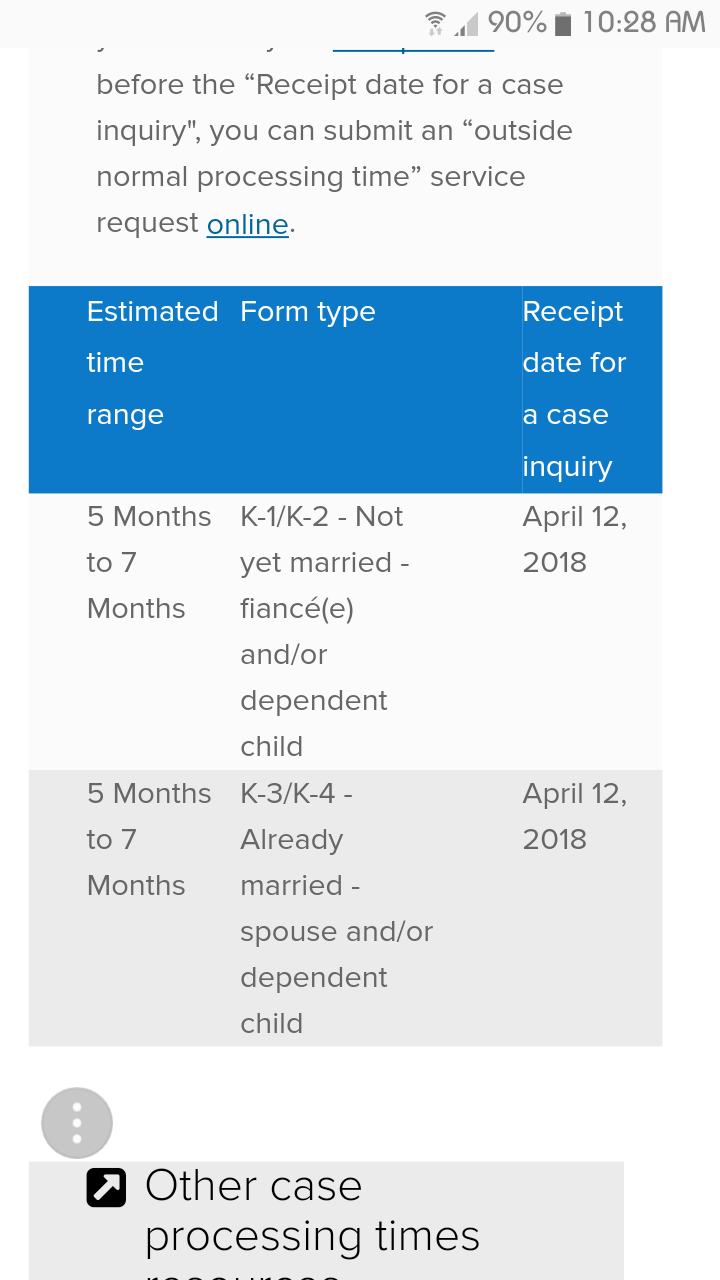Tap the K-1/K-2 fiancé(e) form type cell

point(324,631)
